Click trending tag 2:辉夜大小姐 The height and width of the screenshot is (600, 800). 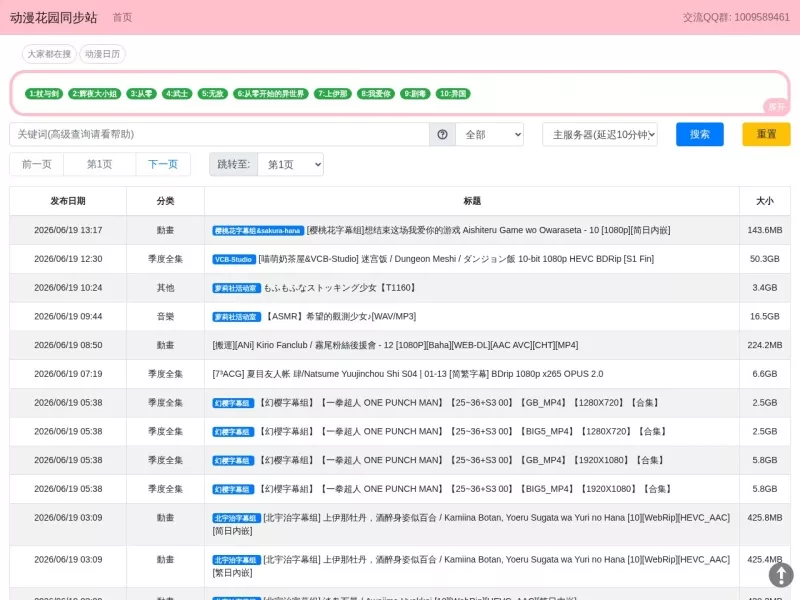point(94,94)
